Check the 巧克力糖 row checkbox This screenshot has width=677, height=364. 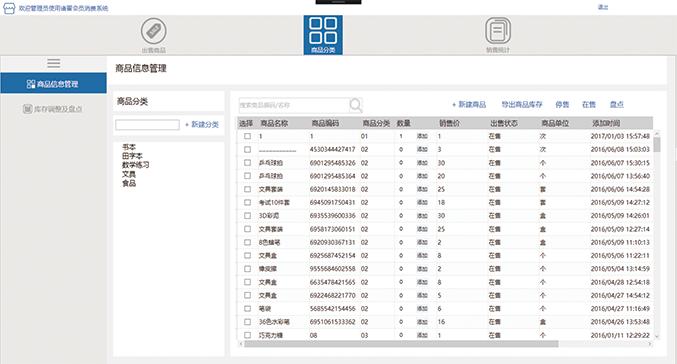click(247, 335)
